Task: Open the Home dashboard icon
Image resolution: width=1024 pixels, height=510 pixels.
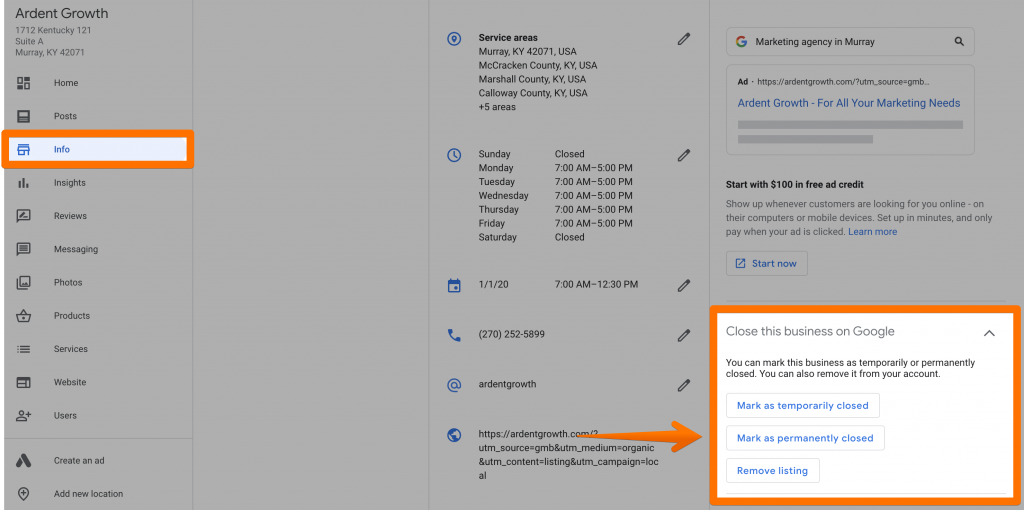Action: pyautogui.click(x=24, y=83)
